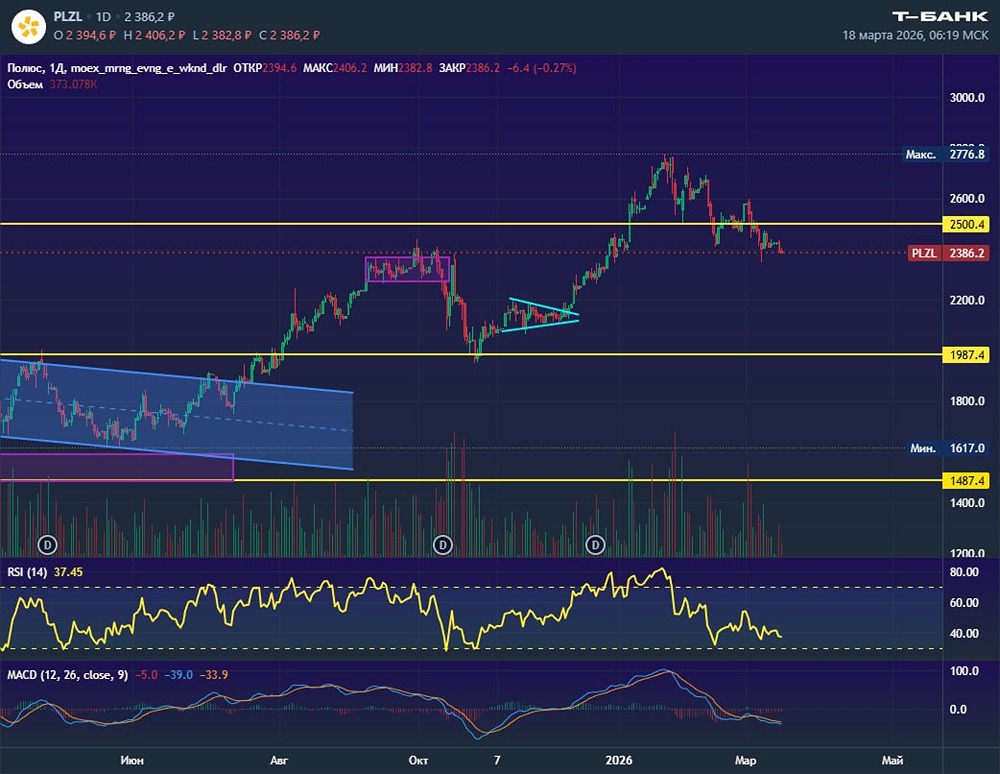Click the yellow 1987.4 level price tag

(x=966, y=355)
